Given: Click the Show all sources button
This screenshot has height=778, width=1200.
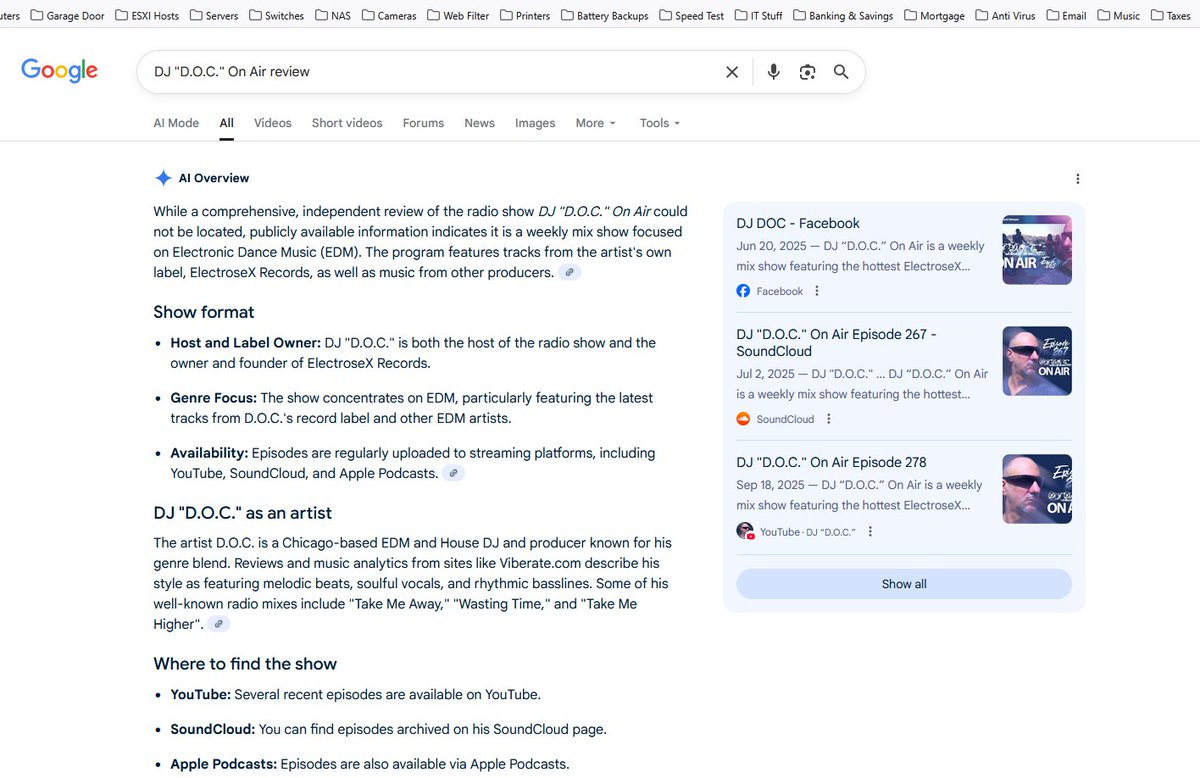Looking at the screenshot, I should pyautogui.click(x=904, y=584).
